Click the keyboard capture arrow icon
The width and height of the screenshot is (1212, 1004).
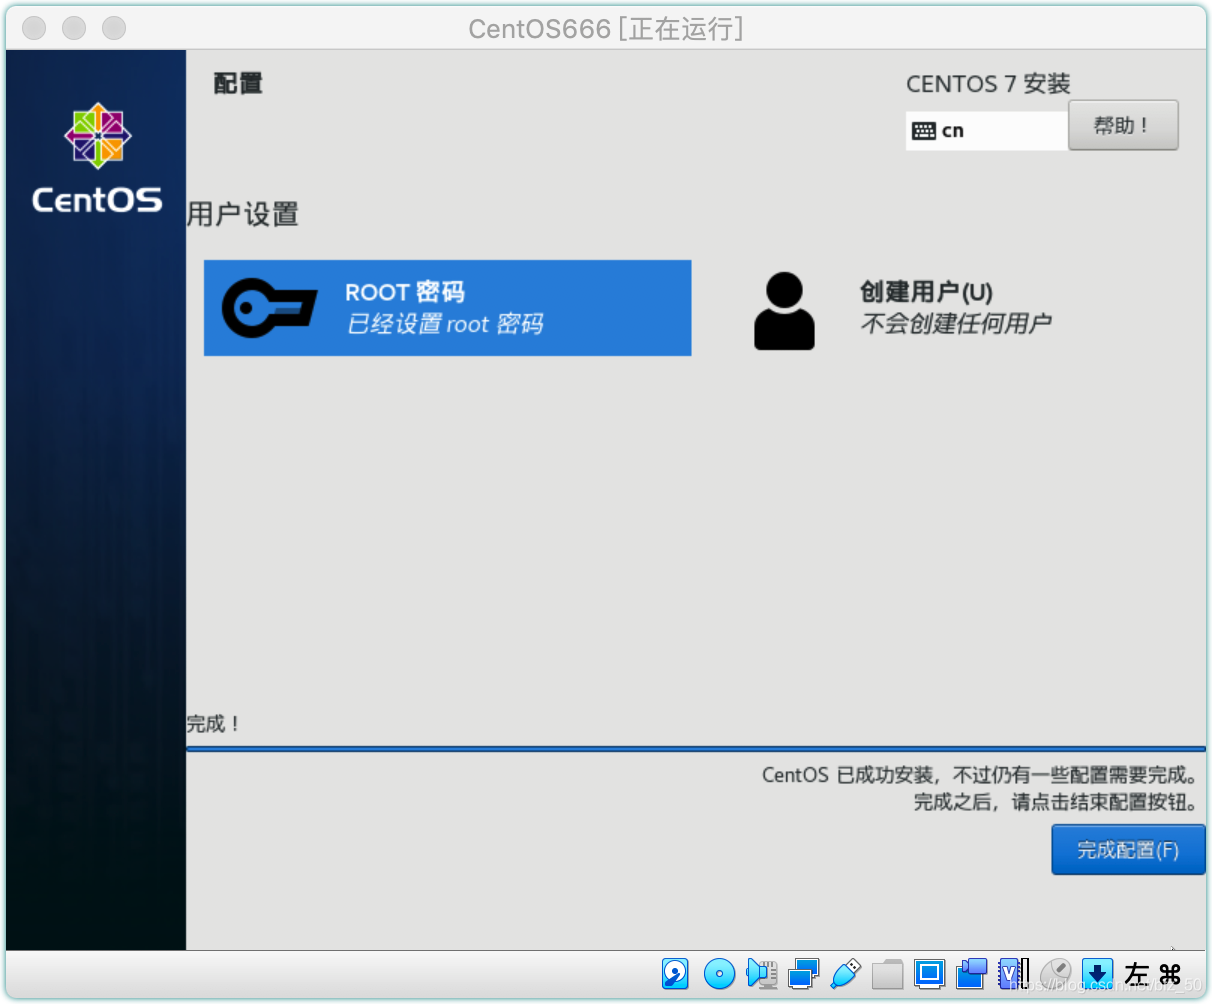click(x=1098, y=973)
